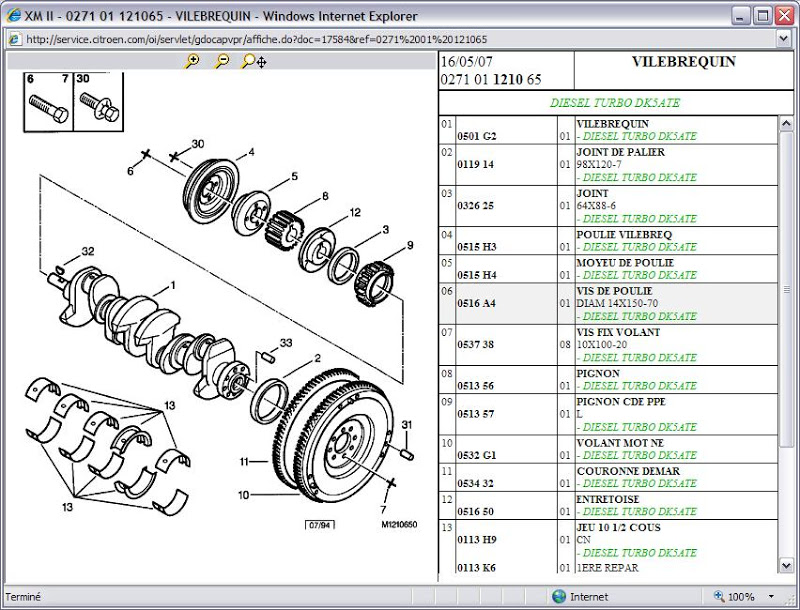Screen dimensions: 800x610
Task: Click the VILEBREQUIN page title
Action: coord(684,62)
